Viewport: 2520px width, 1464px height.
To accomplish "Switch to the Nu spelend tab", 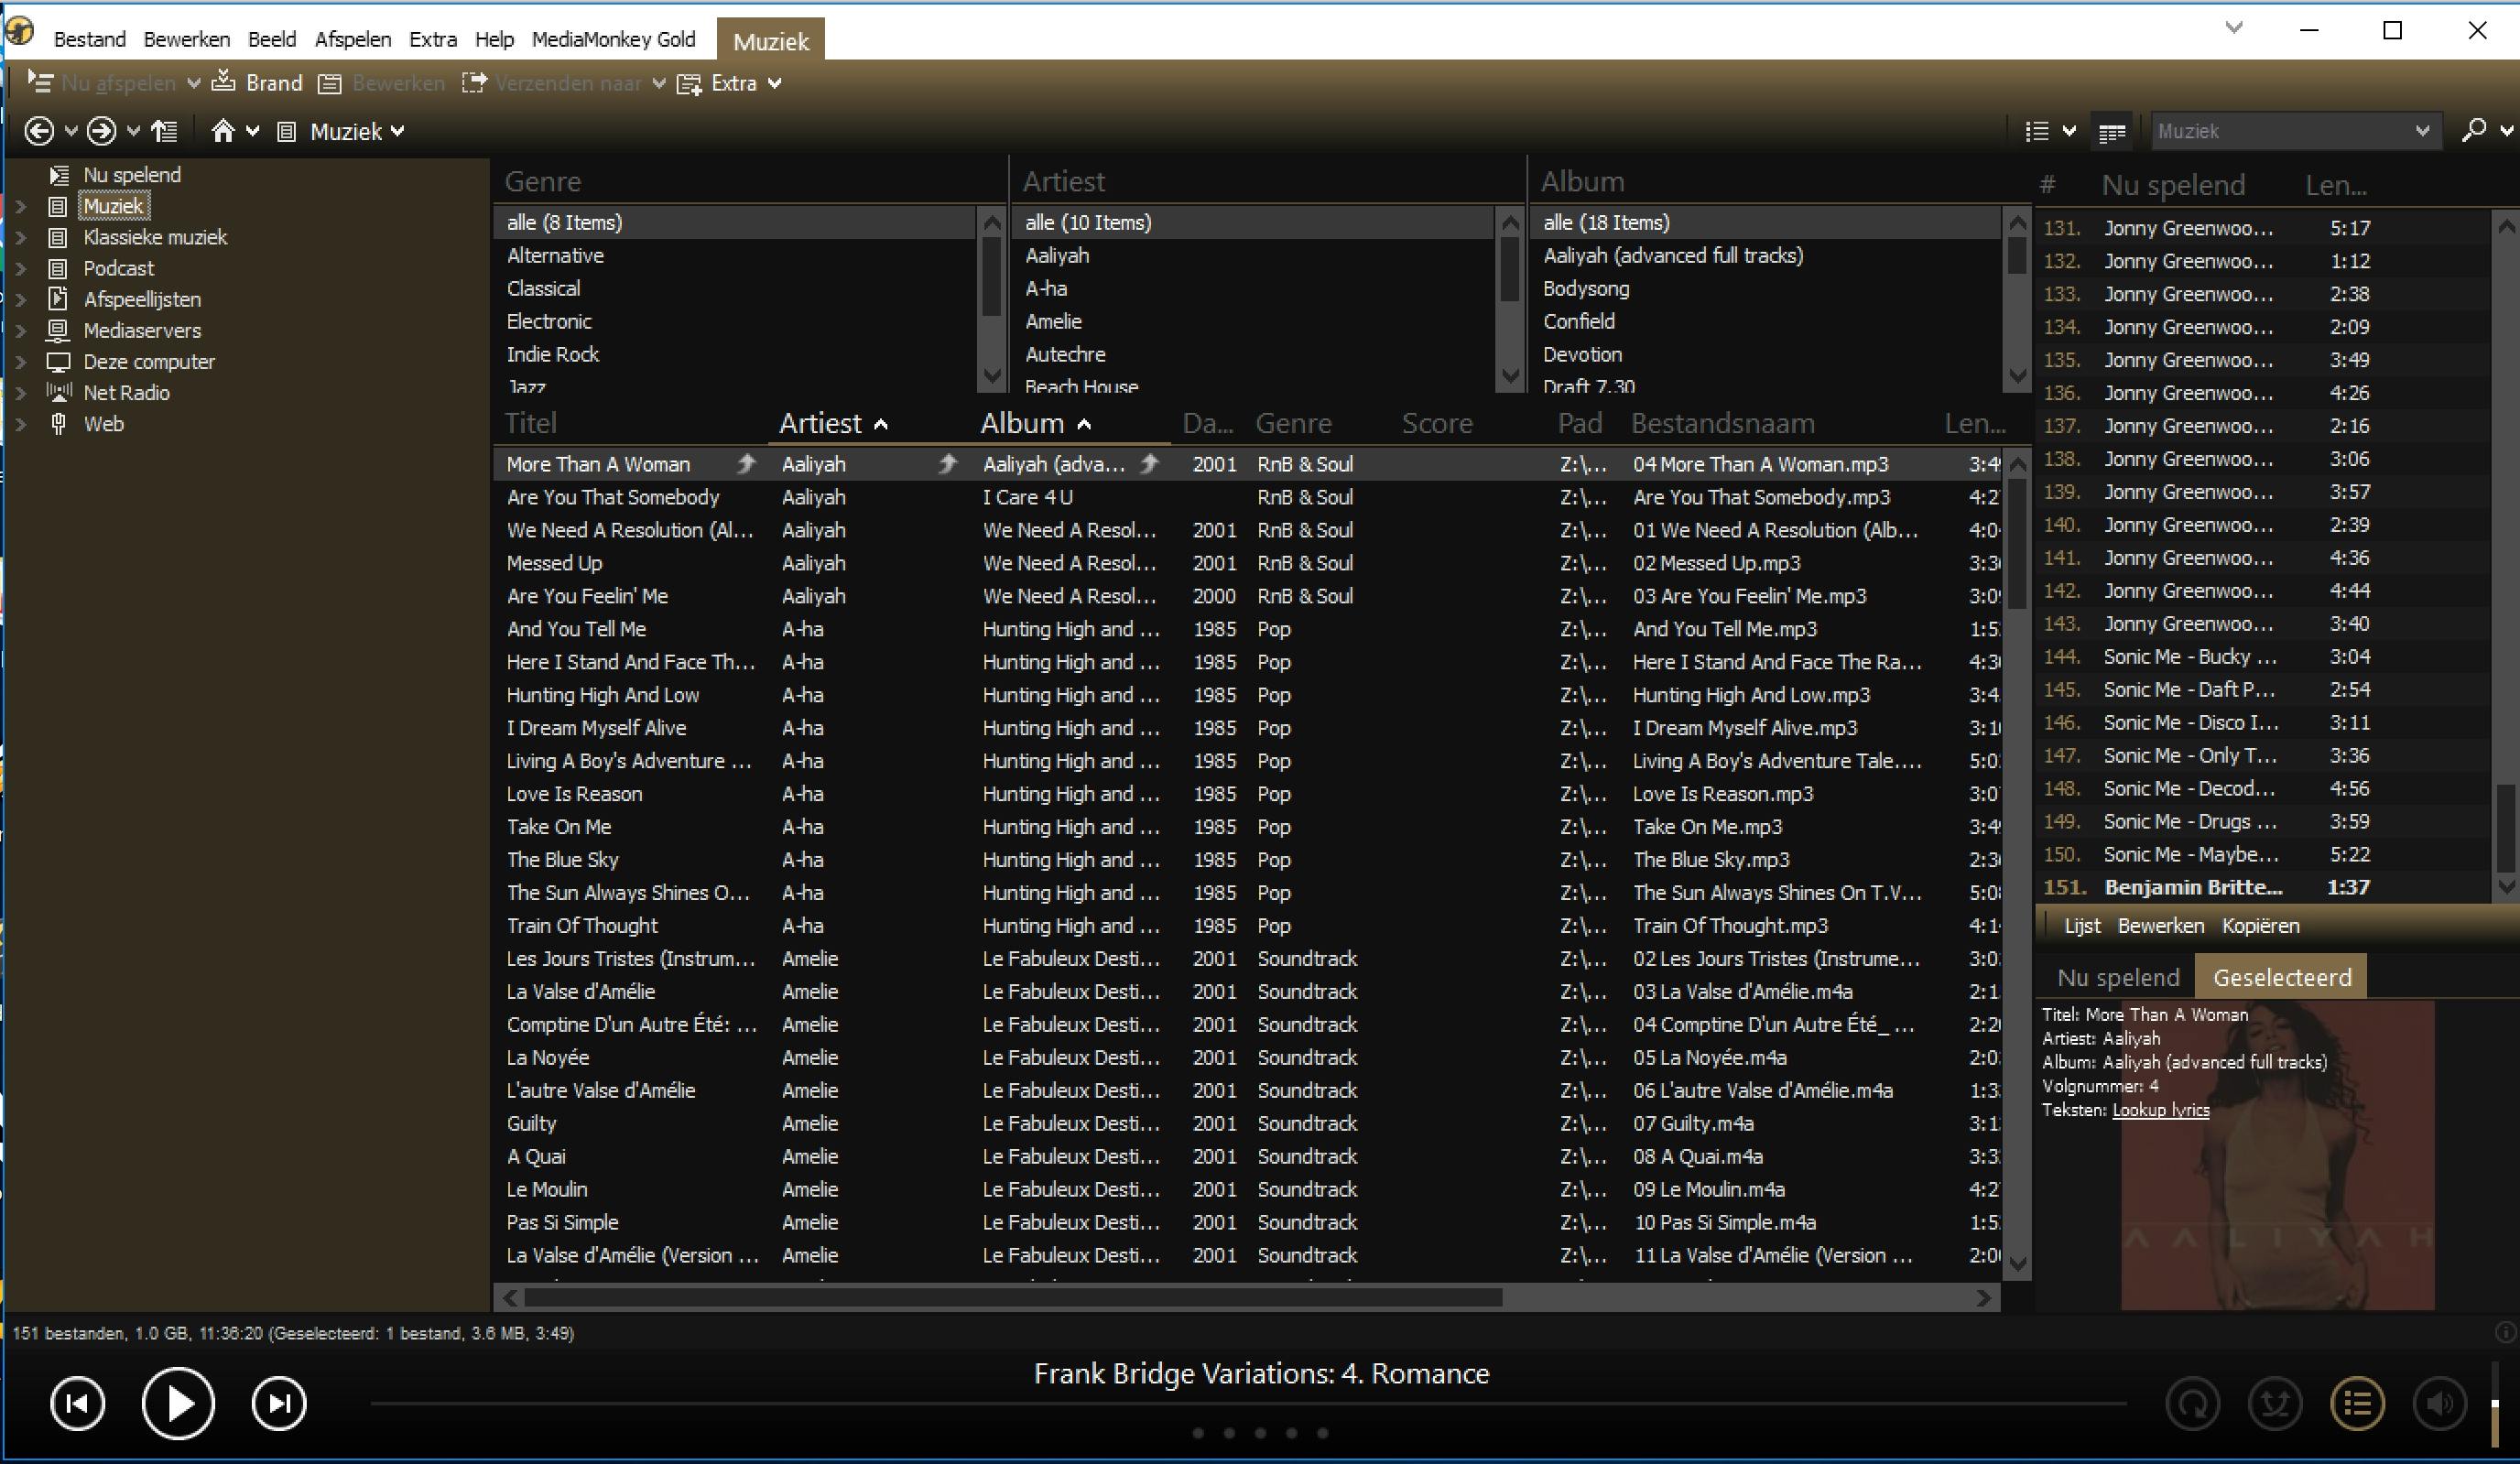I will pos(2117,977).
